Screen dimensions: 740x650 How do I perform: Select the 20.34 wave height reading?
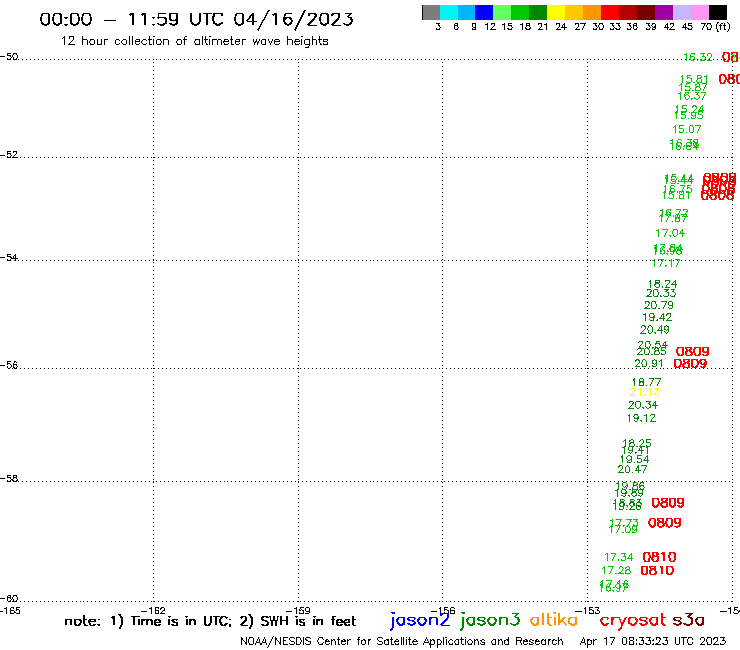click(x=643, y=405)
